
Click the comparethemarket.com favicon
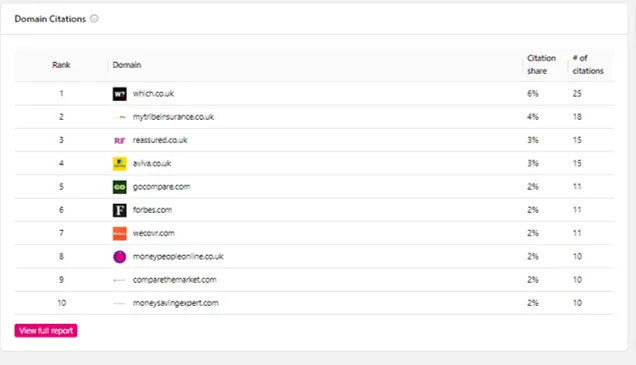(x=119, y=280)
